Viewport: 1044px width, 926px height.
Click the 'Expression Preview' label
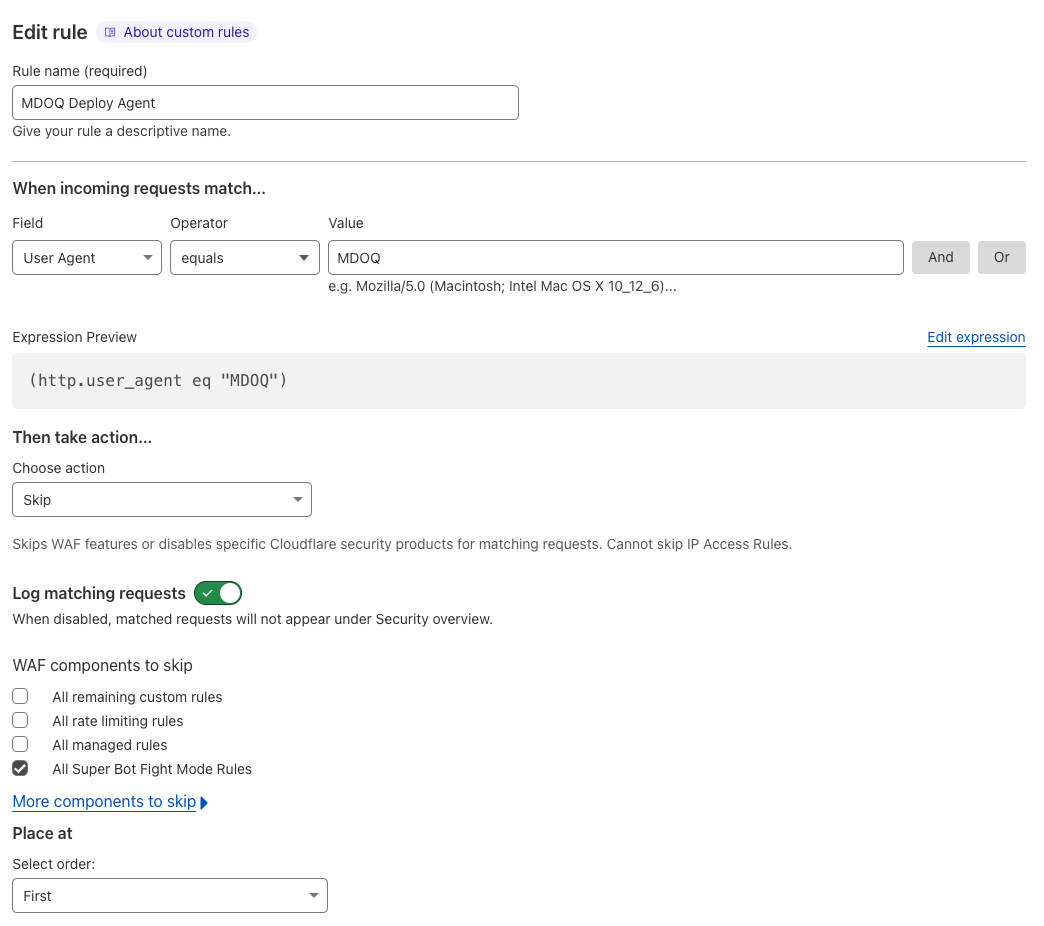pyautogui.click(x=75, y=337)
